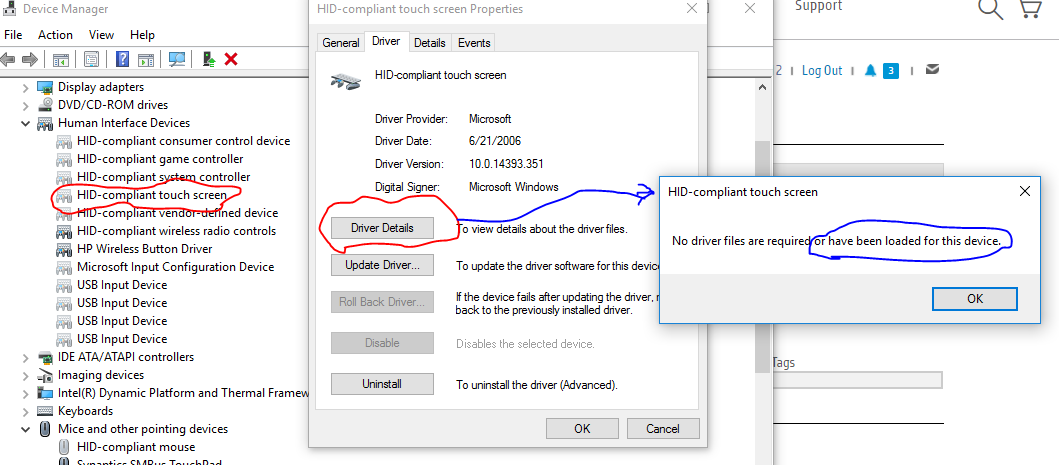1059x465 pixels.
Task: Click the blue Help question mark icon
Action: click(x=123, y=59)
